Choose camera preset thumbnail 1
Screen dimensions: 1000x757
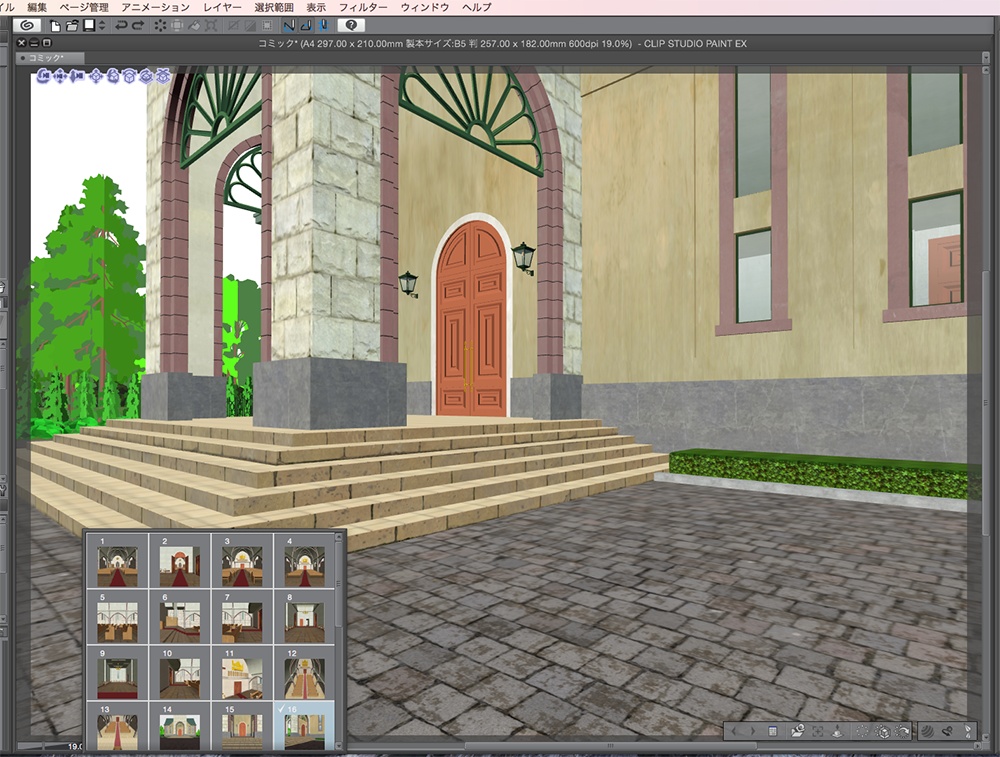[x=117, y=561]
